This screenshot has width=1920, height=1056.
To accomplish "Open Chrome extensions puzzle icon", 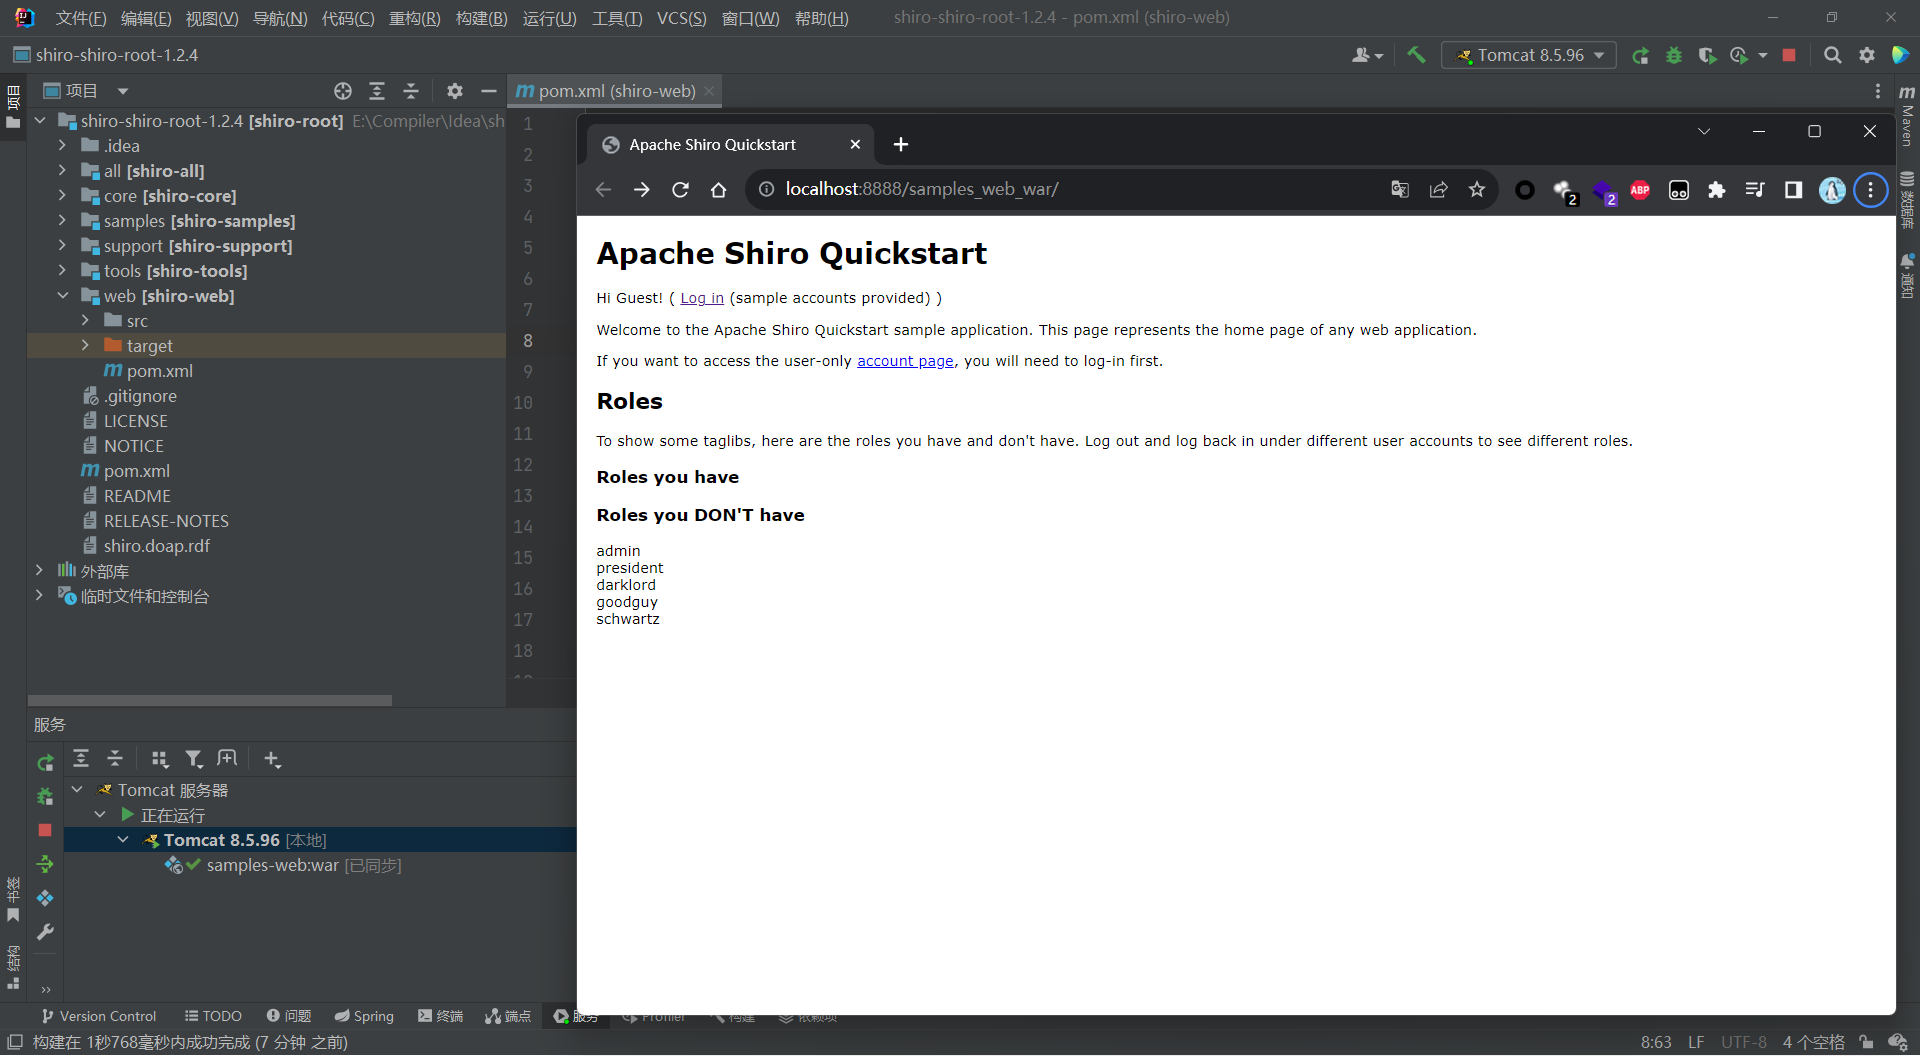I will click(1717, 190).
